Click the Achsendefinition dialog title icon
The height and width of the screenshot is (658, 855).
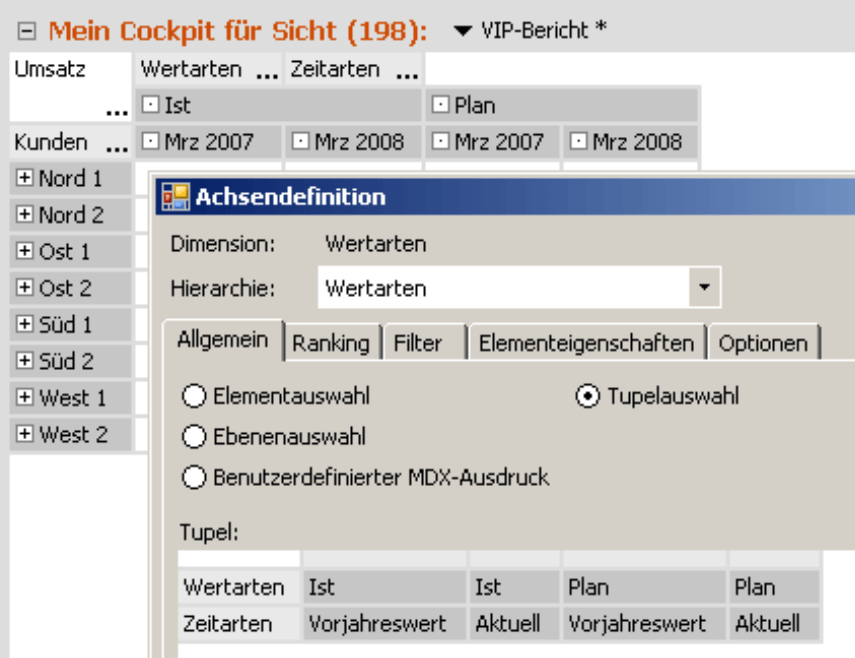click(x=174, y=196)
